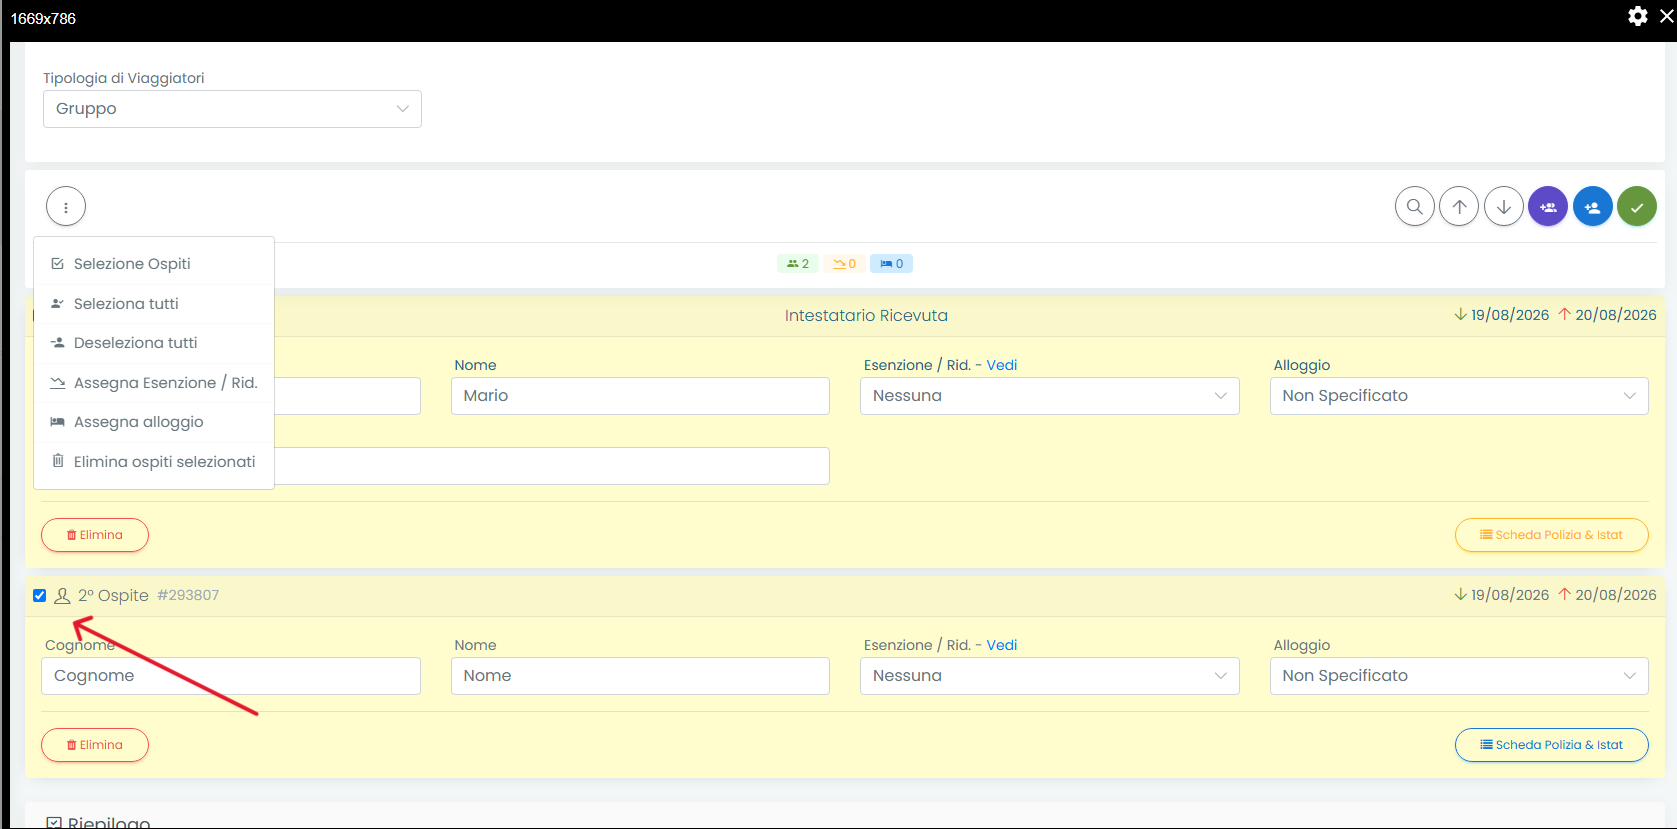
Task: Choose Elimina ospiti selezionati menu entry
Action: (x=154, y=462)
